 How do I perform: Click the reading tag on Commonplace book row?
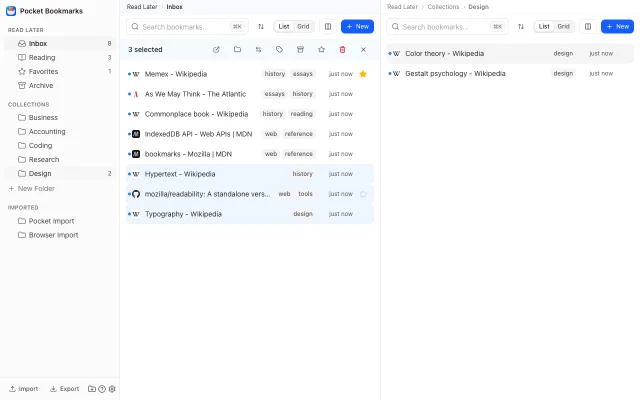pyautogui.click(x=302, y=114)
